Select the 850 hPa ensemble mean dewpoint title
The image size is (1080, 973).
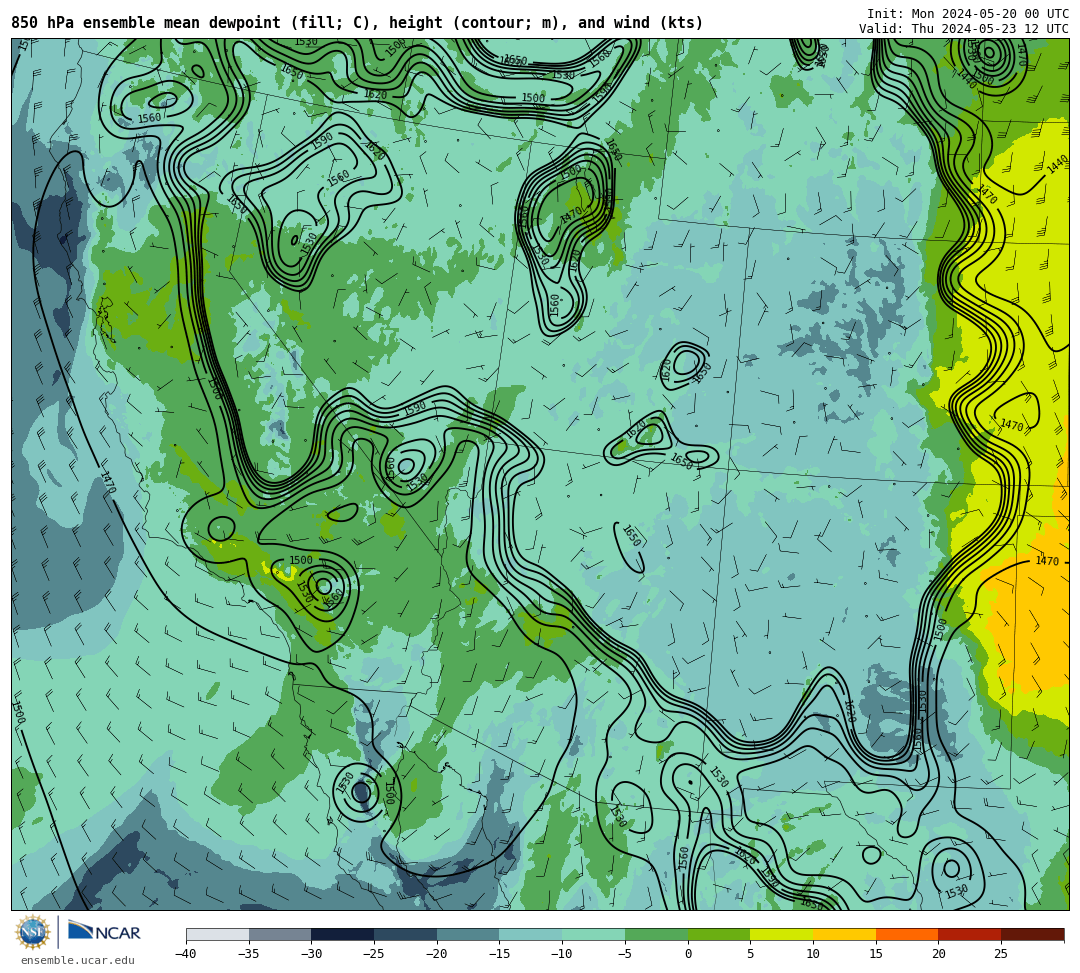(357, 23)
